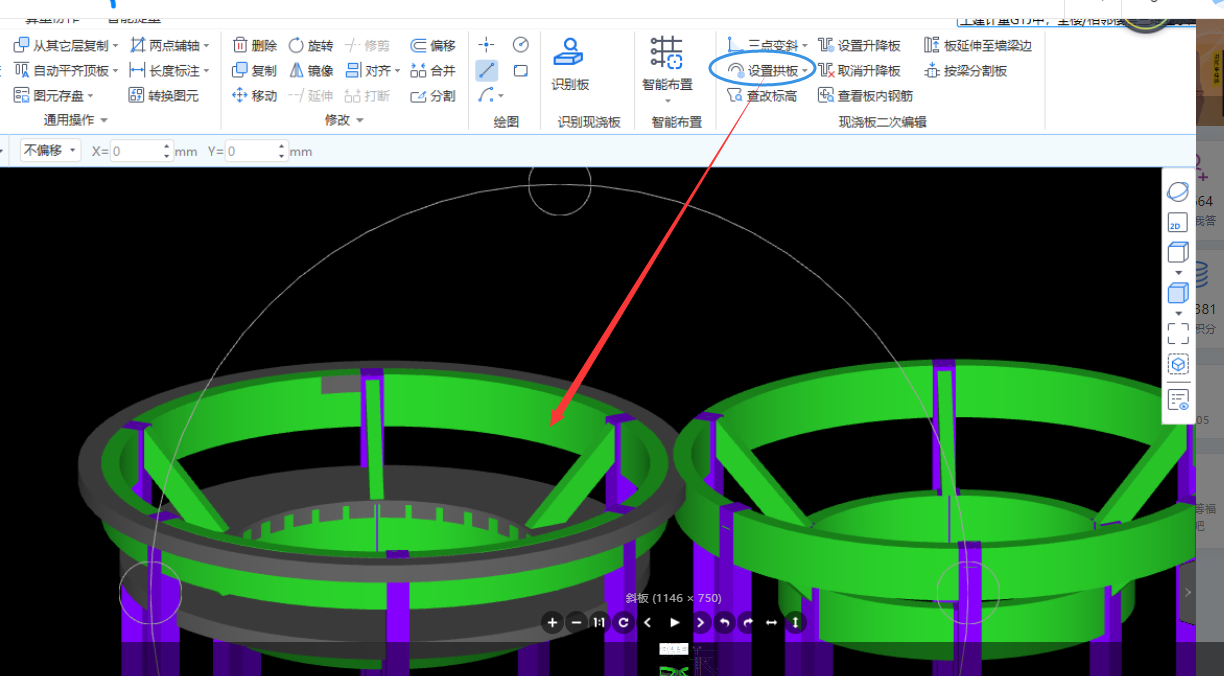The height and width of the screenshot is (676, 1224).
Task: Click the orbit view icon in side panel
Action: 1178,192
